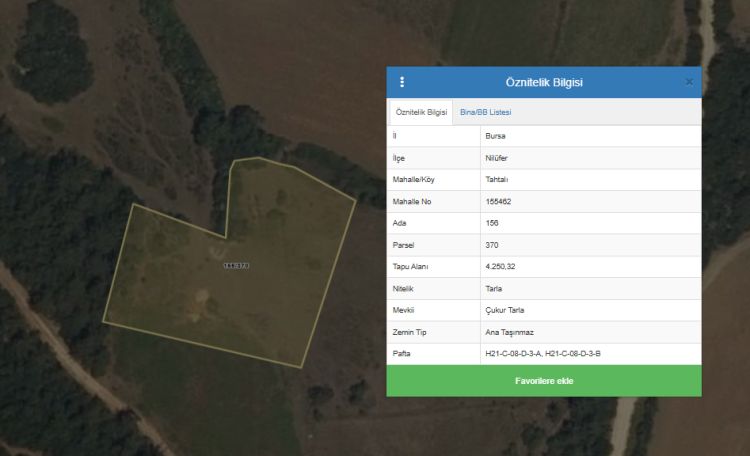
Task: Click the Favorilere ekle button
Action: 544,381
